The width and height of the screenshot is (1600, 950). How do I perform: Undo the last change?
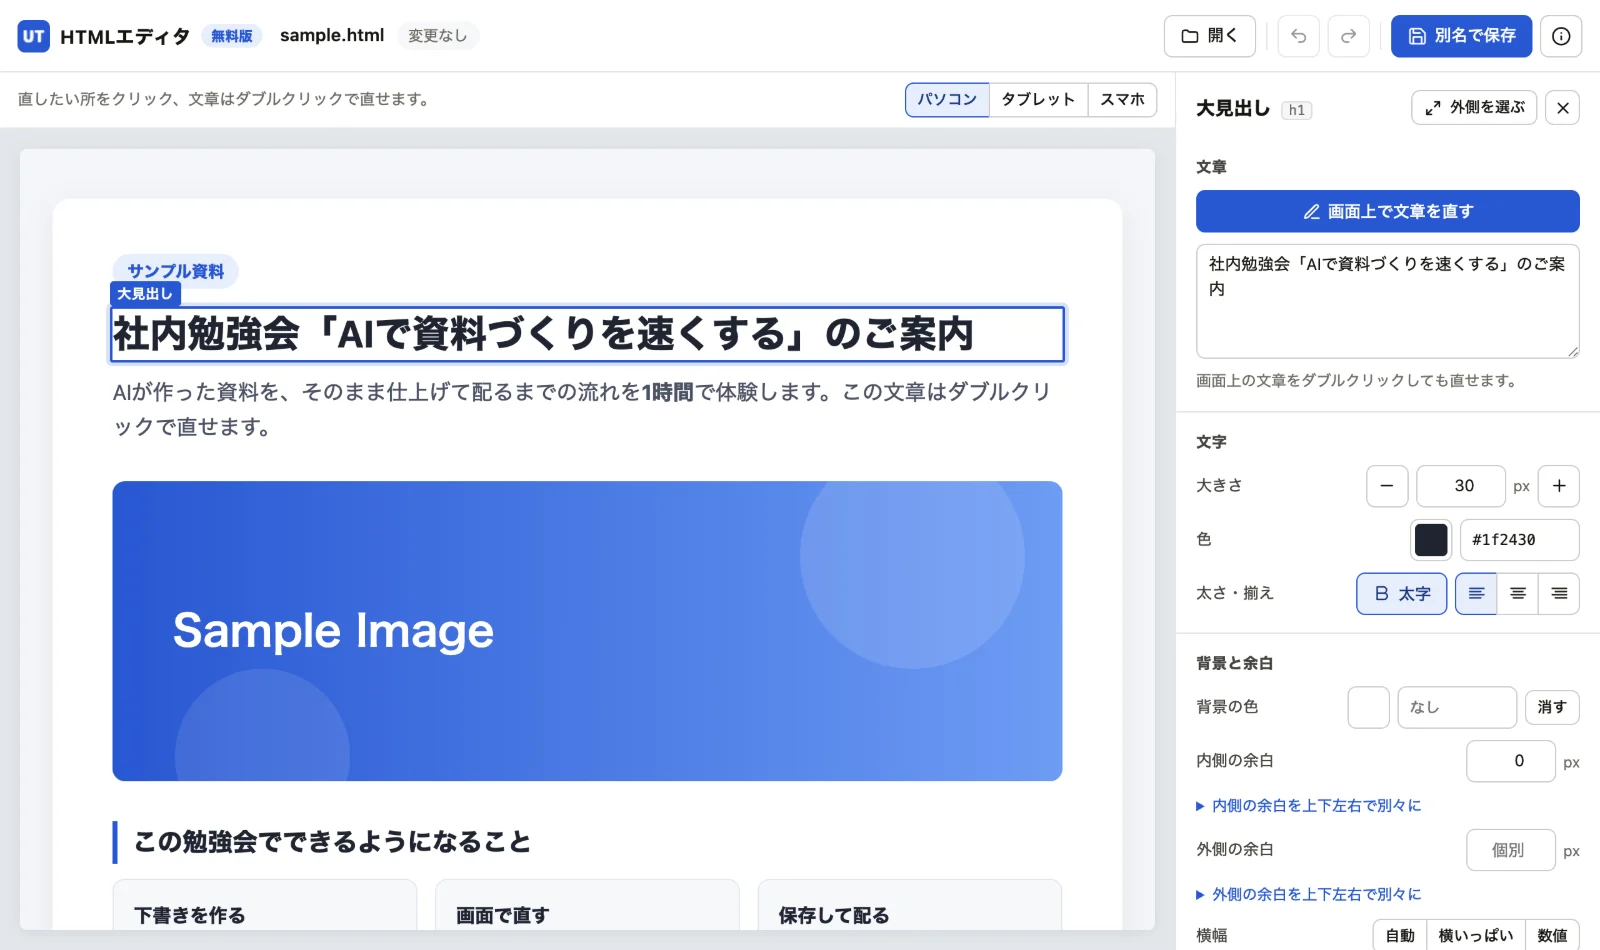(1298, 36)
